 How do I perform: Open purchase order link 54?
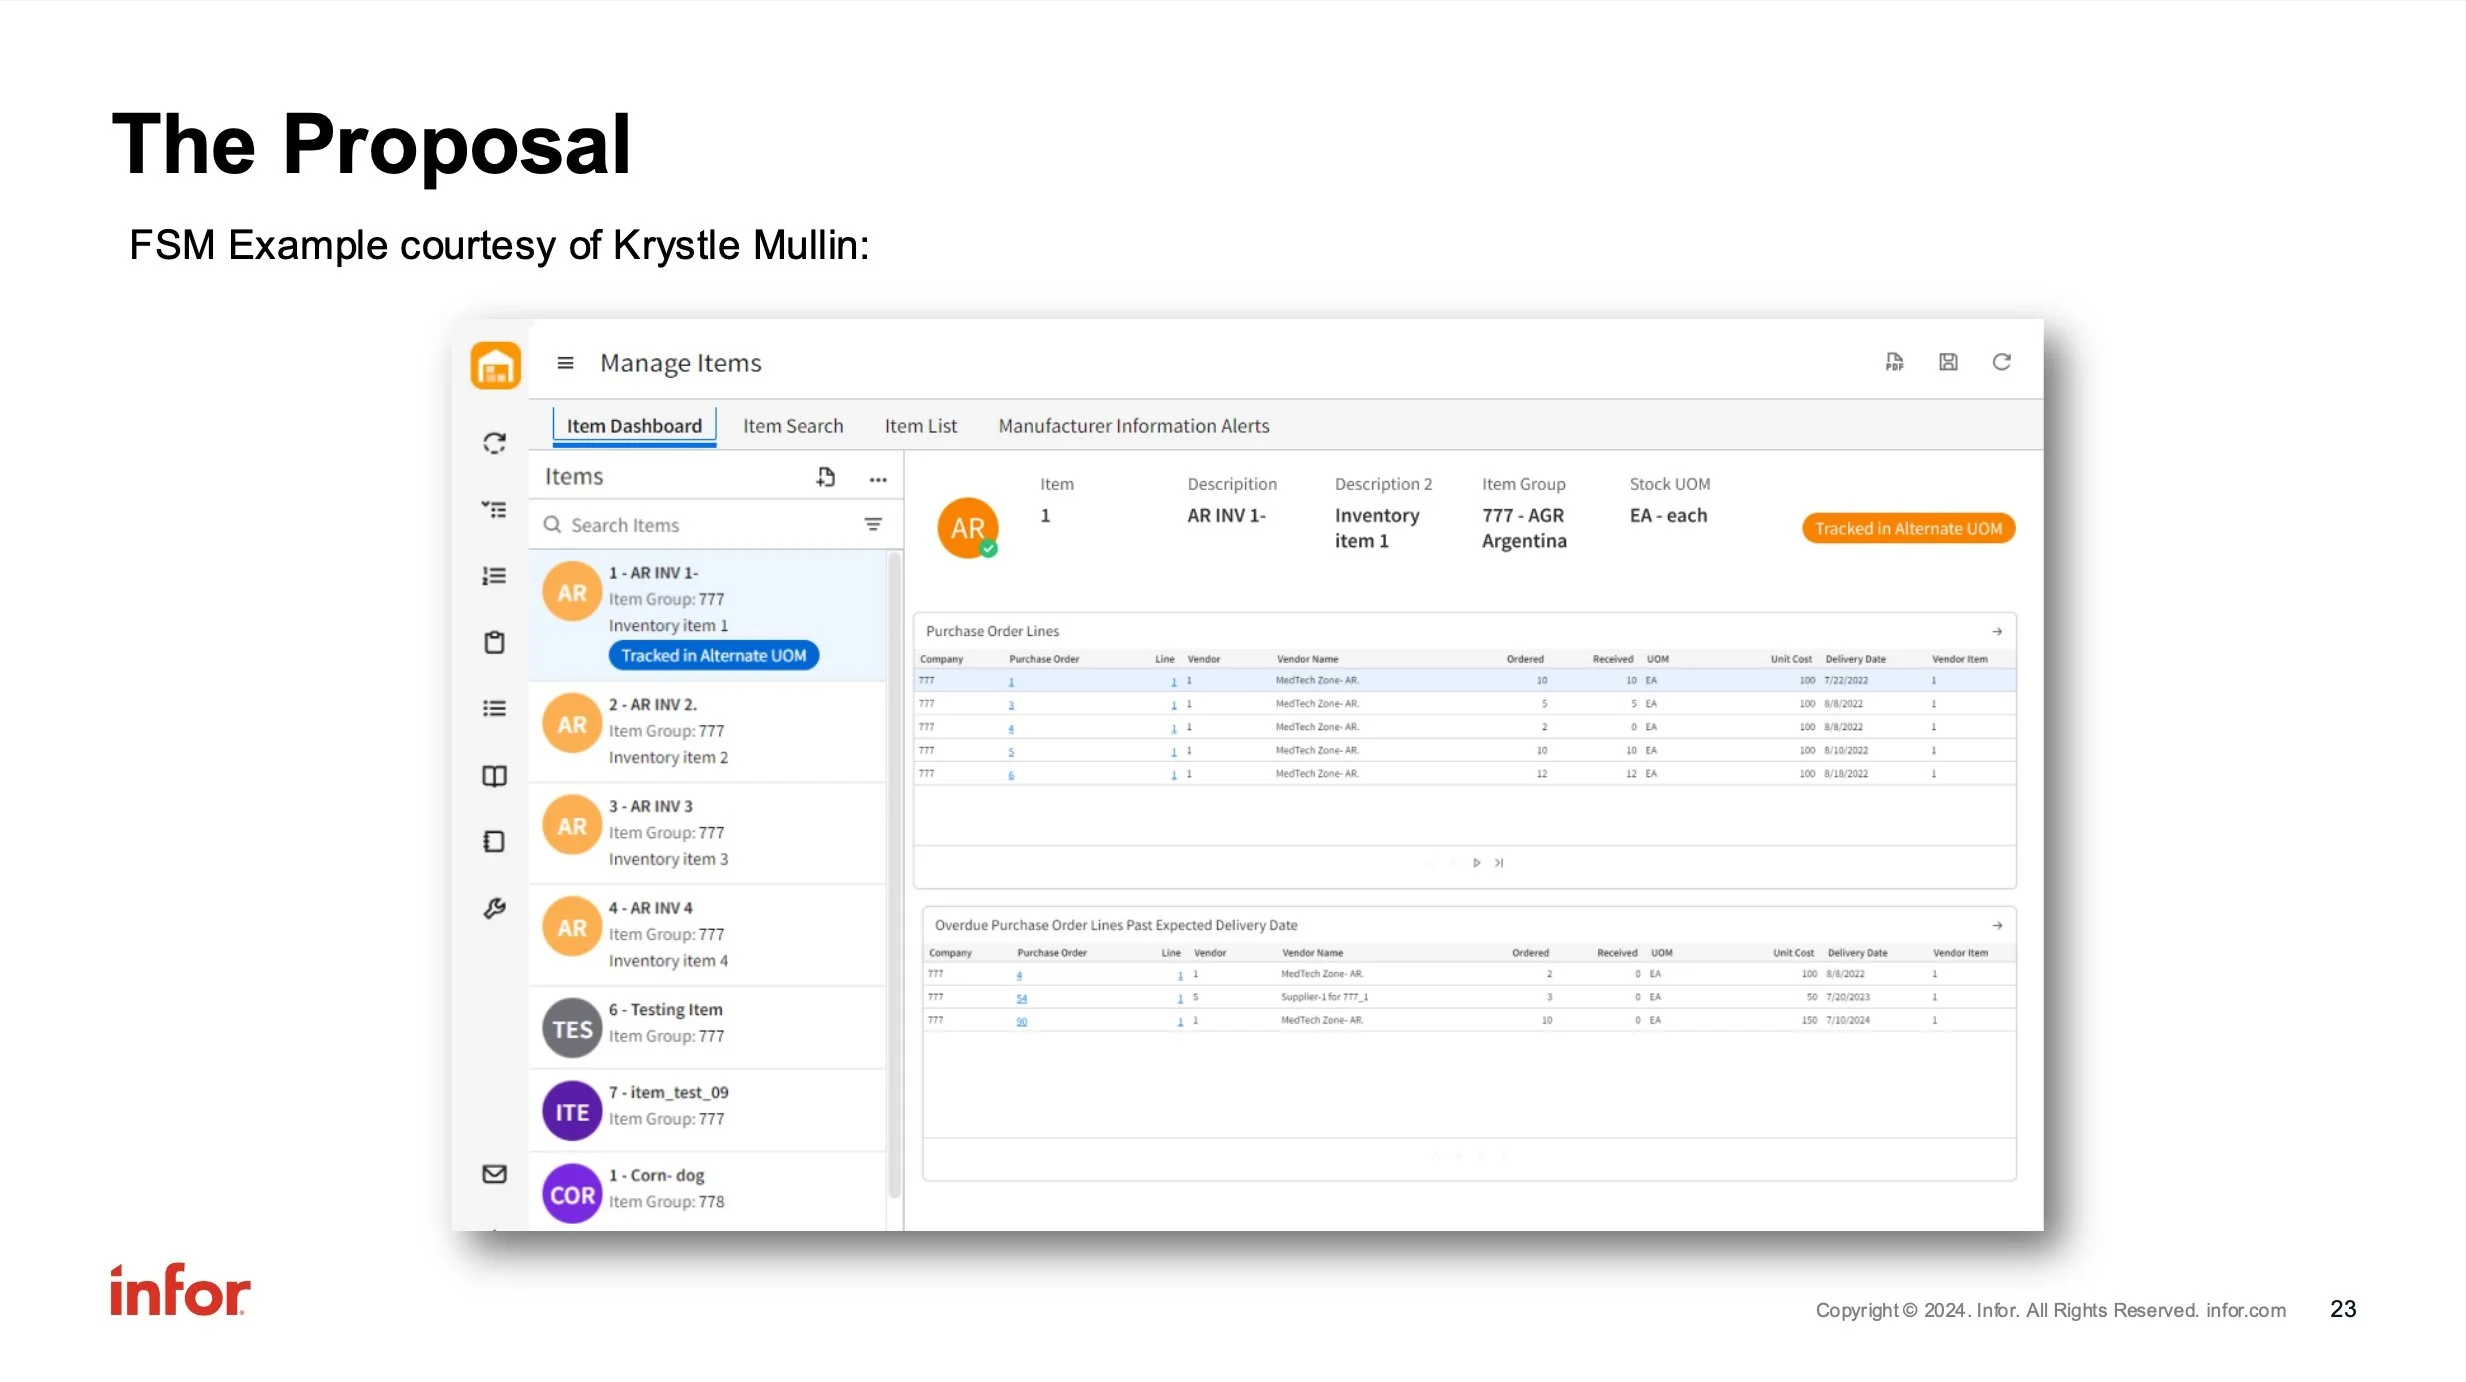pyautogui.click(x=1021, y=998)
